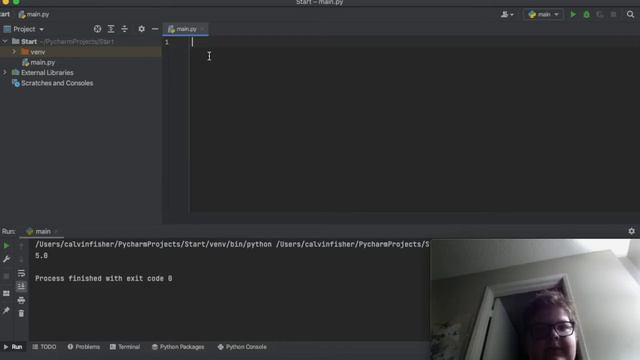Open the main run configuration dropdown
Screen dimensions: 640x360
point(543,14)
